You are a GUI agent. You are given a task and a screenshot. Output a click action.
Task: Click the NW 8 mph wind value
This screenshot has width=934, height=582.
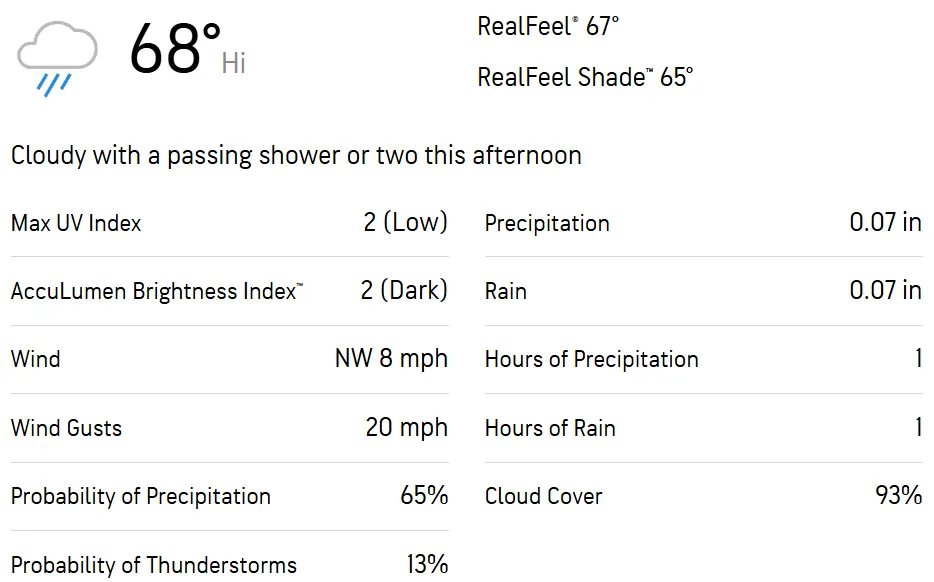point(391,359)
